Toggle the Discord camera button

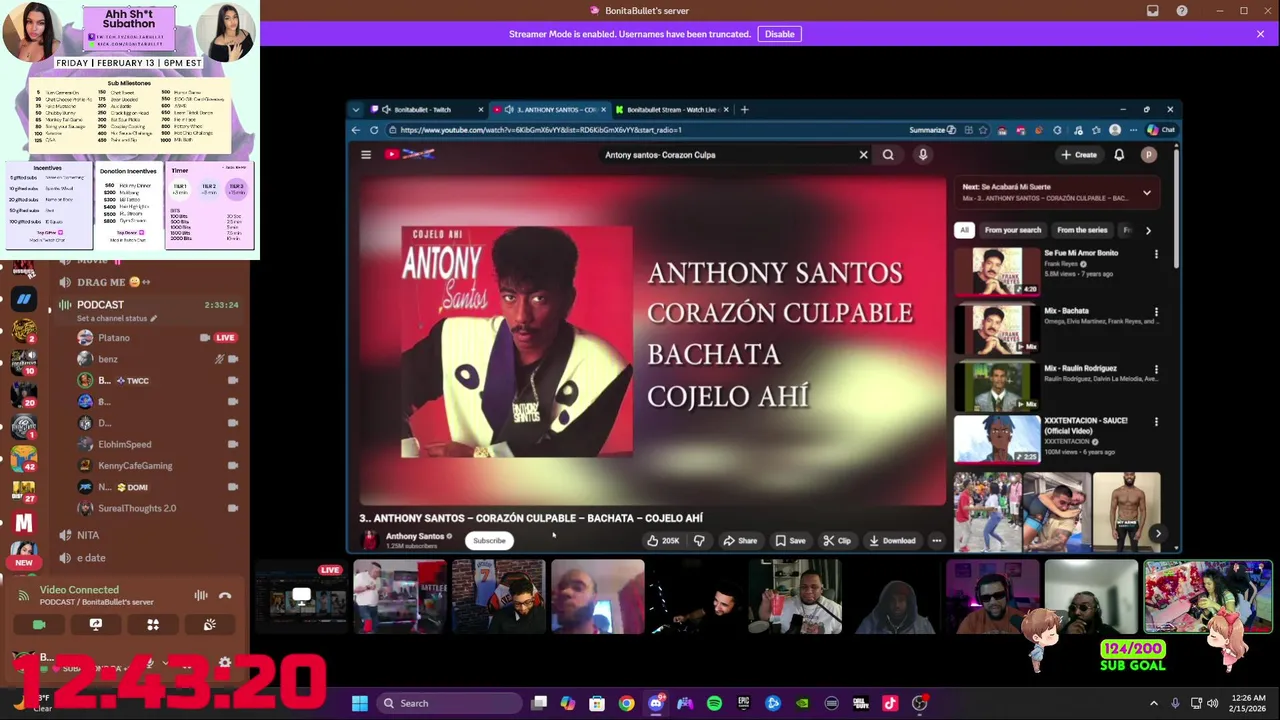click(39, 624)
